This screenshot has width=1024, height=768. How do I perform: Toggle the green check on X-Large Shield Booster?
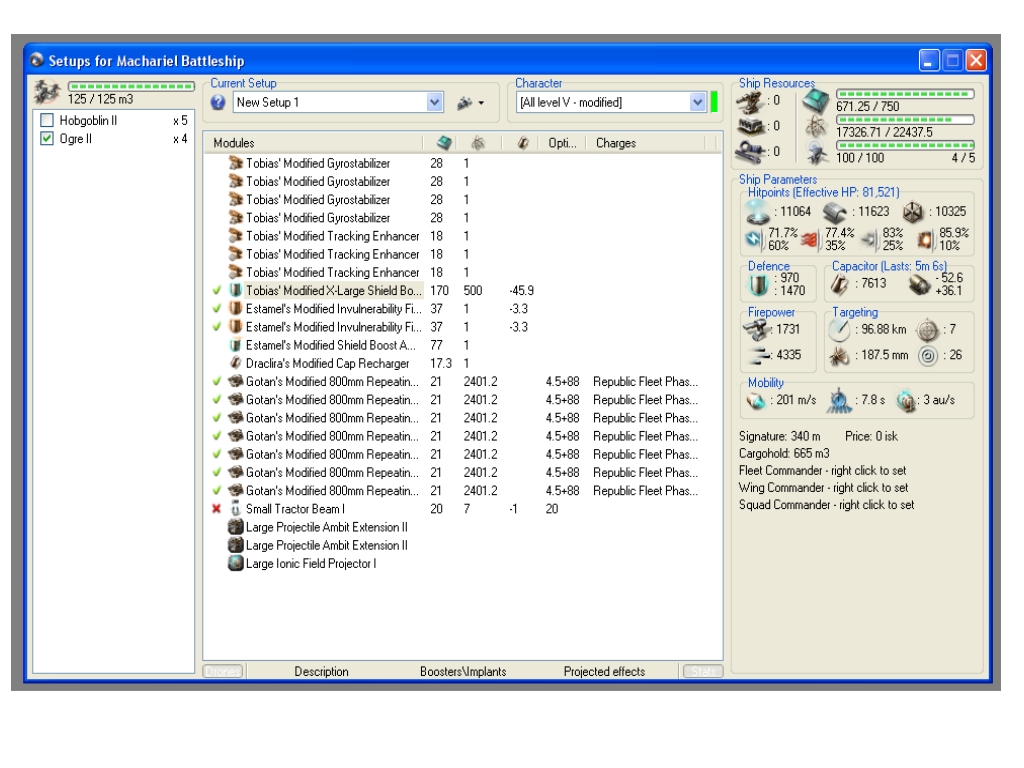click(x=218, y=290)
